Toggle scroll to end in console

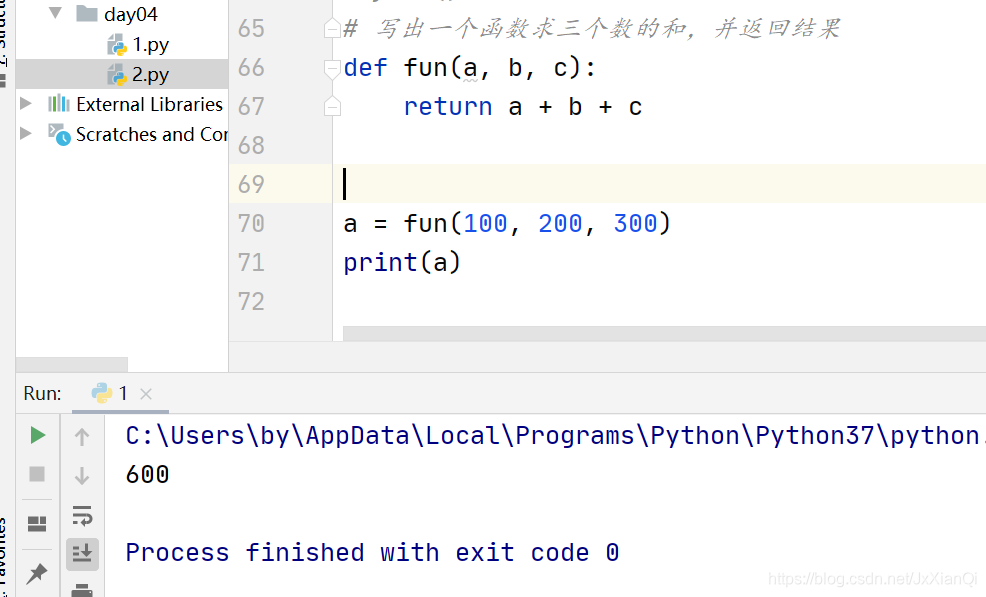[82, 554]
